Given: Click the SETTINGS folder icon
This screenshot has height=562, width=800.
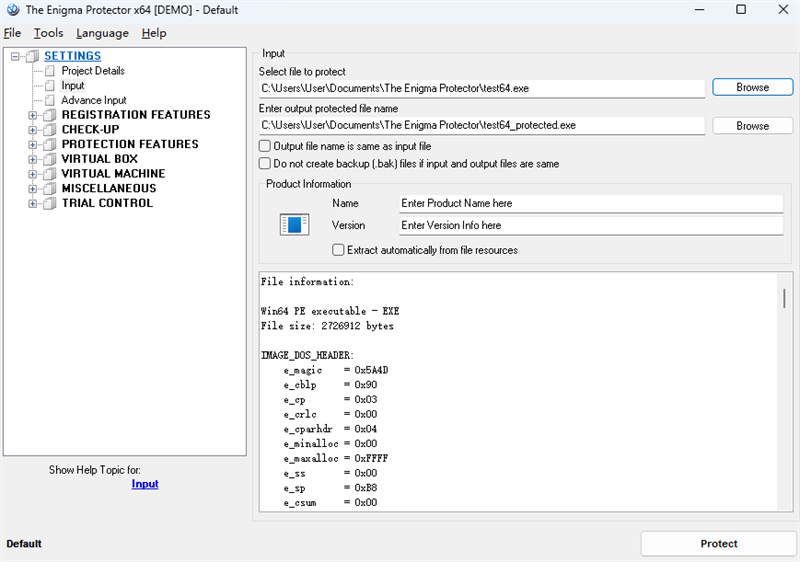Looking at the screenshot, I should click(x=33, y=56).
